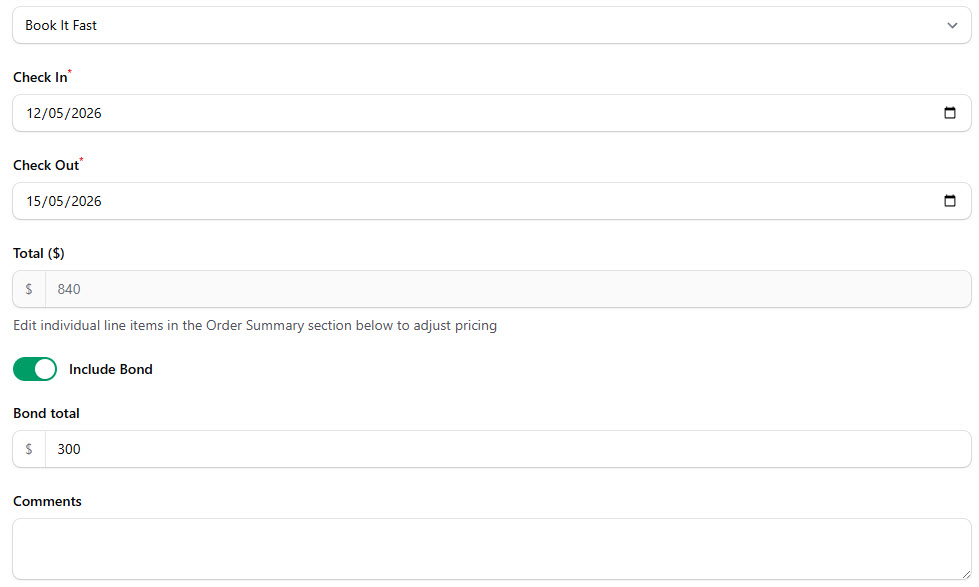
Task: Click the dollar sign beside Total field
Action: coord(29,289)
